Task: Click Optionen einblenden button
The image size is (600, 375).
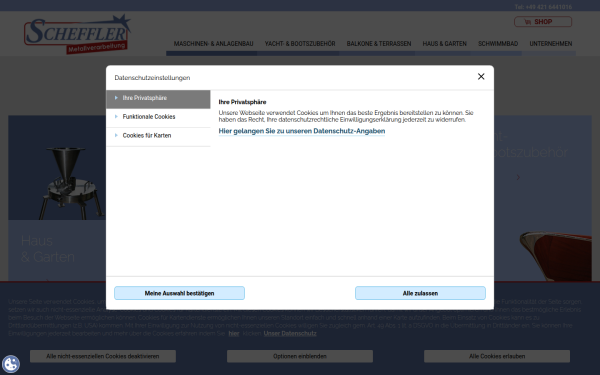Action: point(300,356)
